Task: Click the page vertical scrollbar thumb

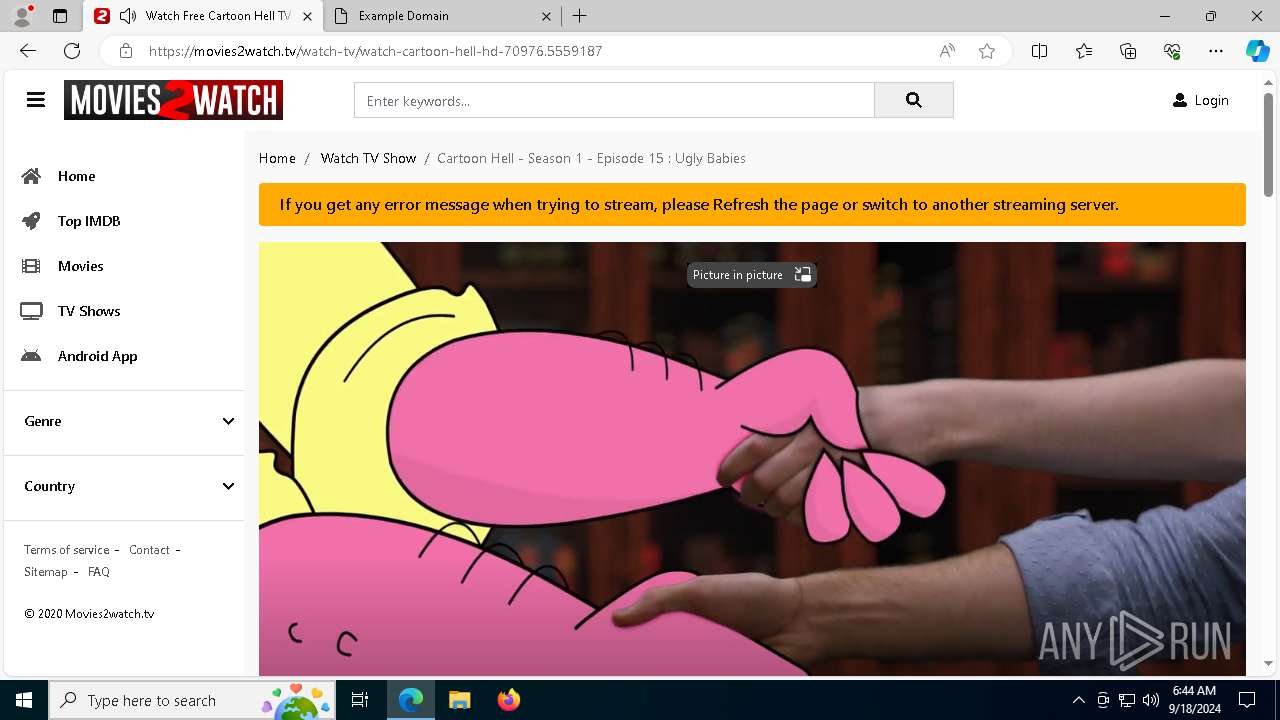Action: (1268, 144)
